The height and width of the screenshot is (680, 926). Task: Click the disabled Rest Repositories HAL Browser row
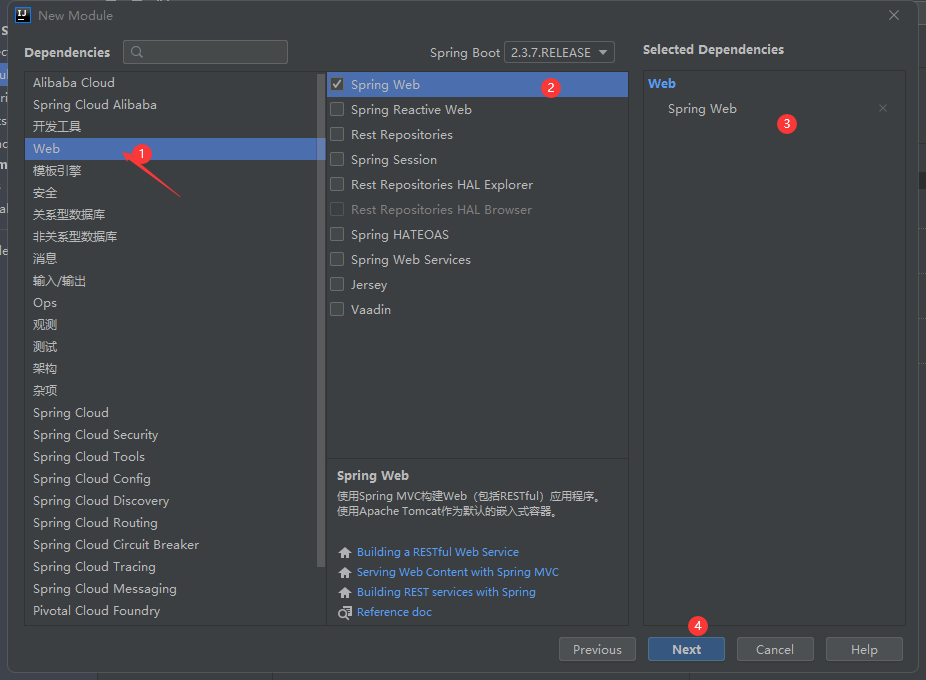[477, 209]
